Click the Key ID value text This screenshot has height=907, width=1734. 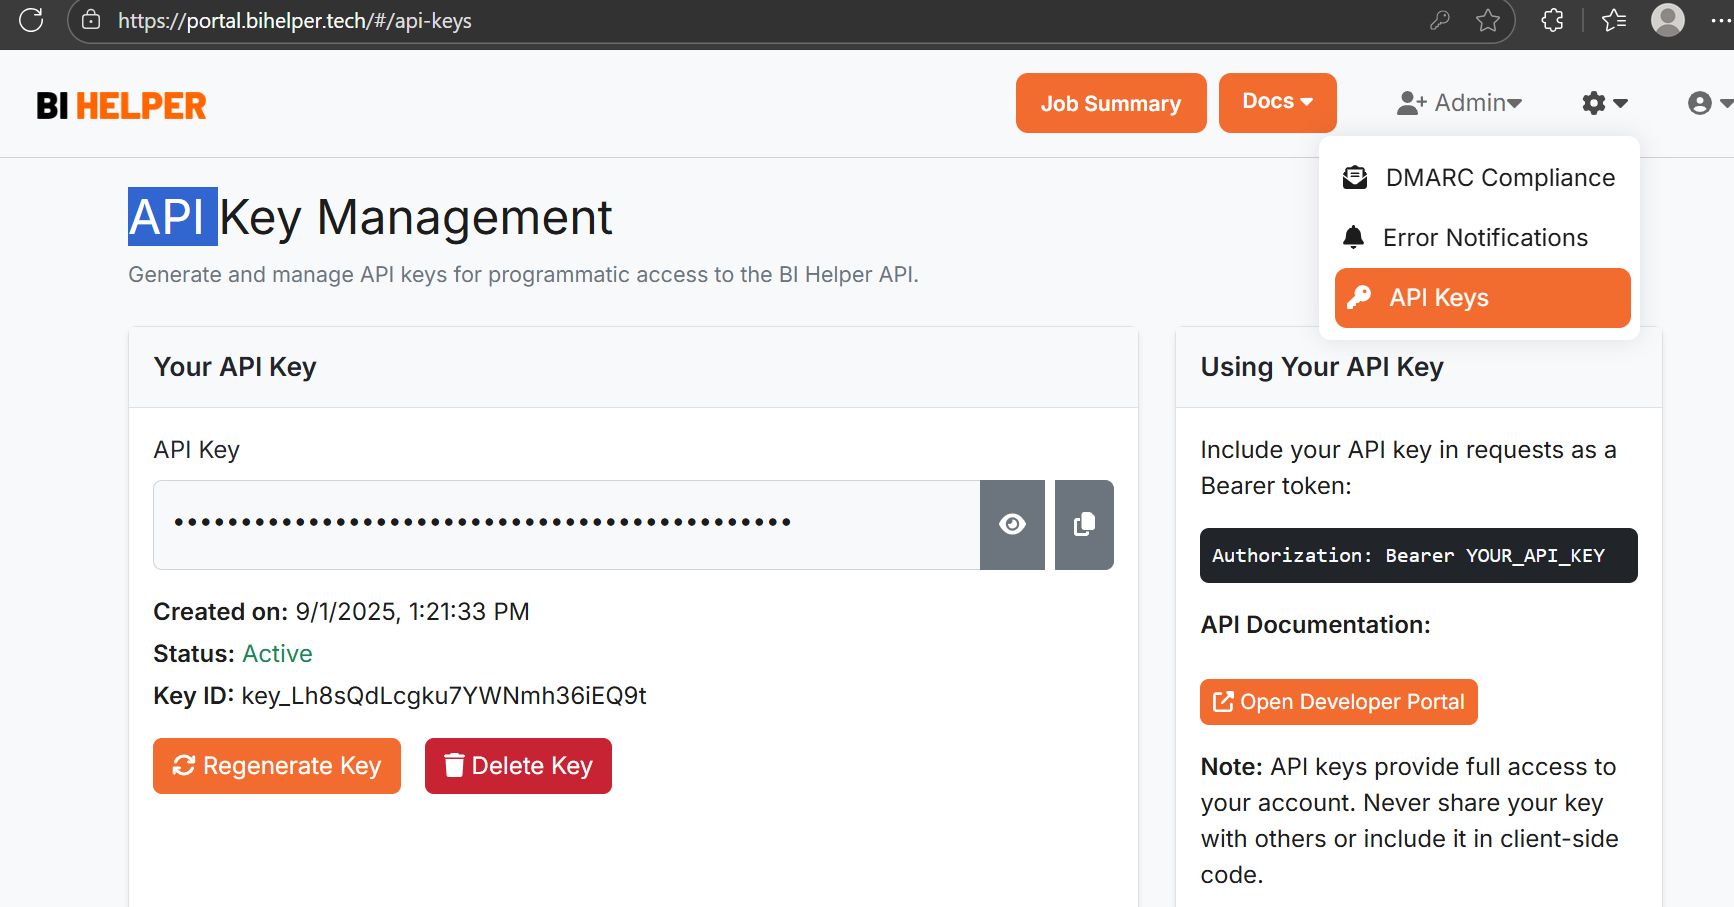(x=444, y=696)
